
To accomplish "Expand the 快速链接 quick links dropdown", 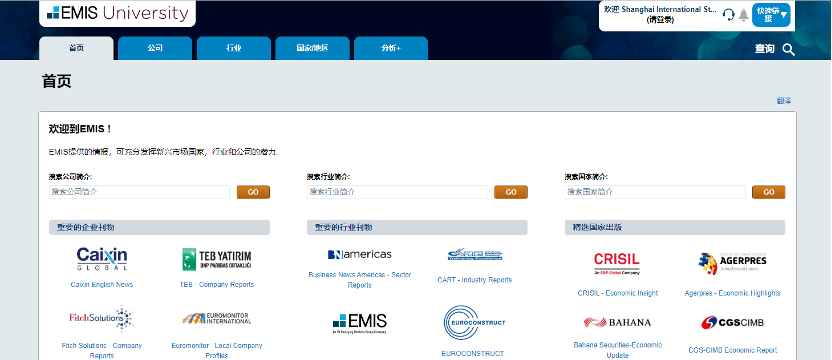I will [x=771, y=15].
